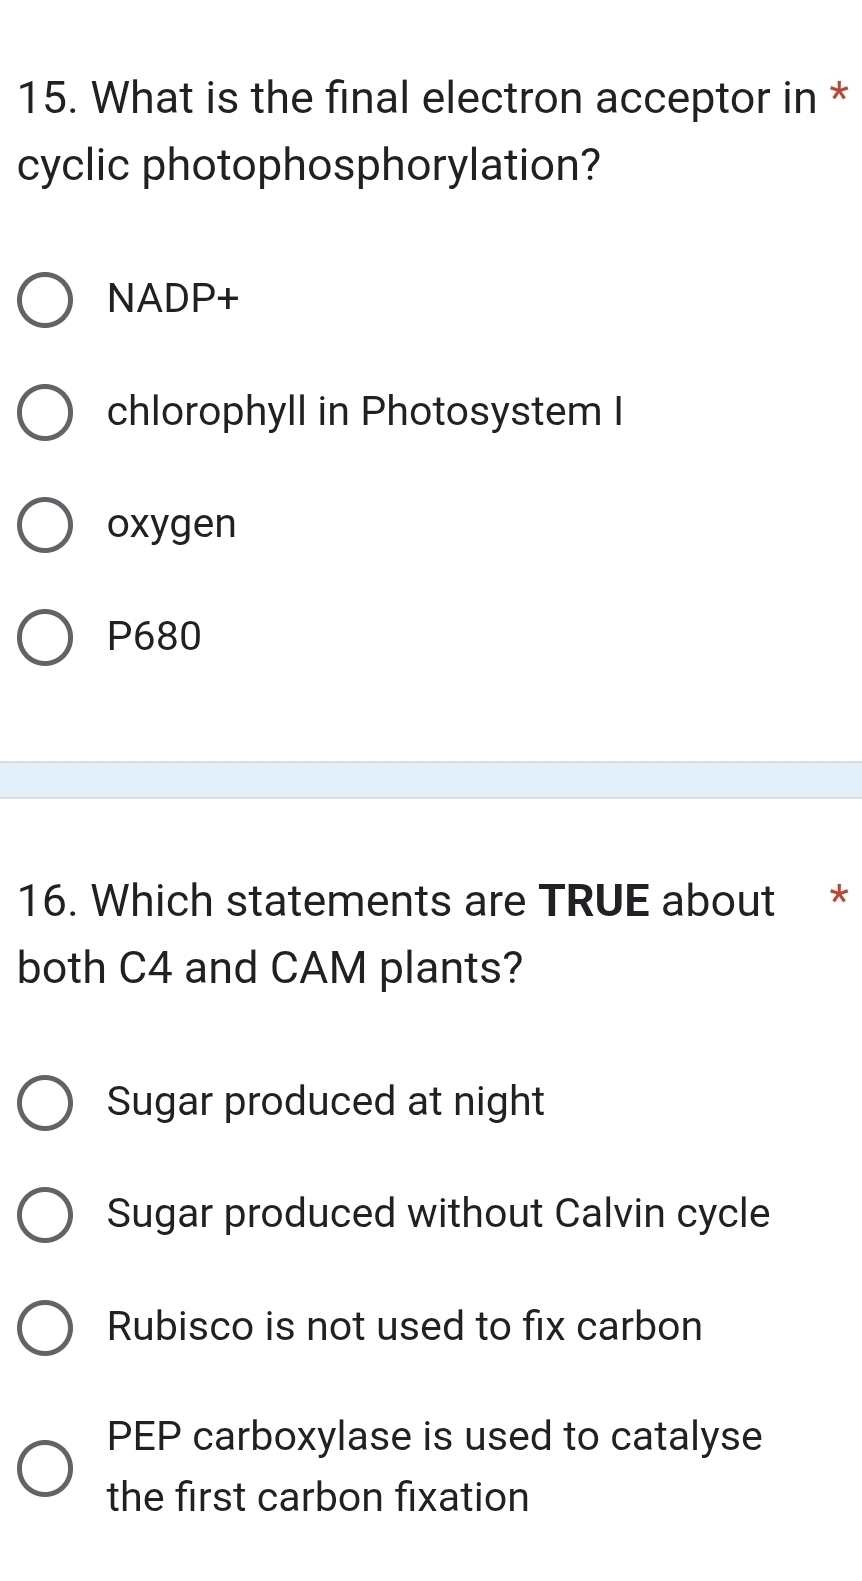Choose Sugar produced without Calvin cycle
This screenshot has height=1581, width=862.
44,1215
